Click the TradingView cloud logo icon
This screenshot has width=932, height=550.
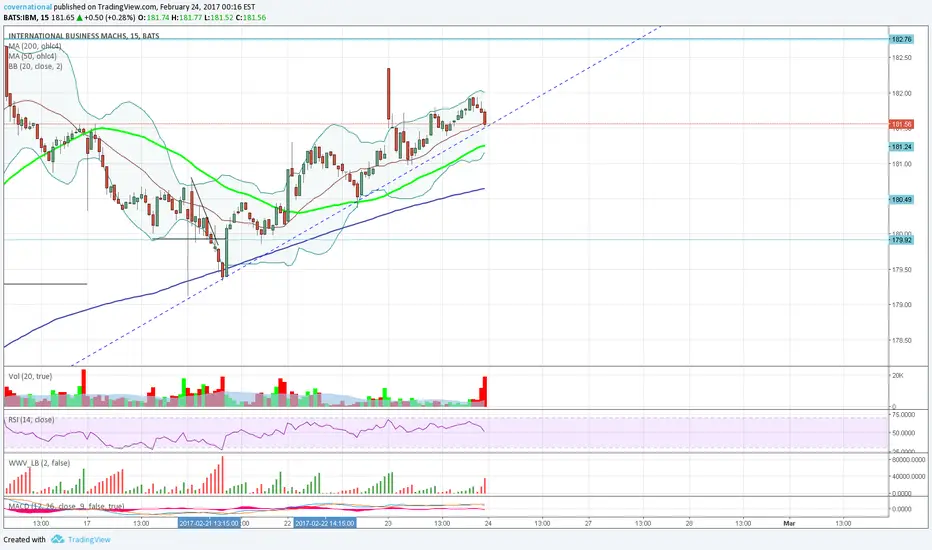[x=57, y=539]
